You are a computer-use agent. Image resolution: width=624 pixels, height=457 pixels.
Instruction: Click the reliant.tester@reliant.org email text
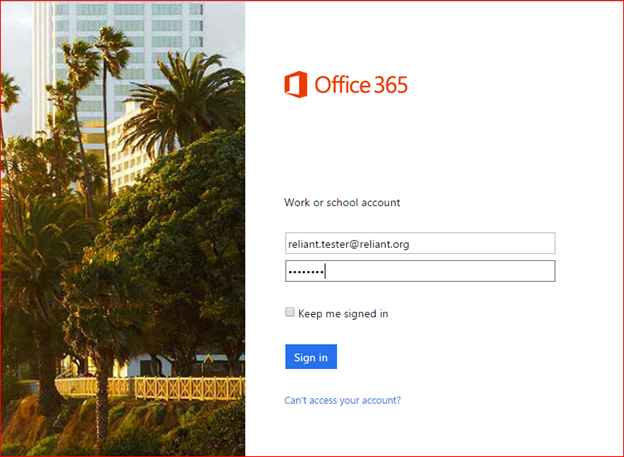349,244
